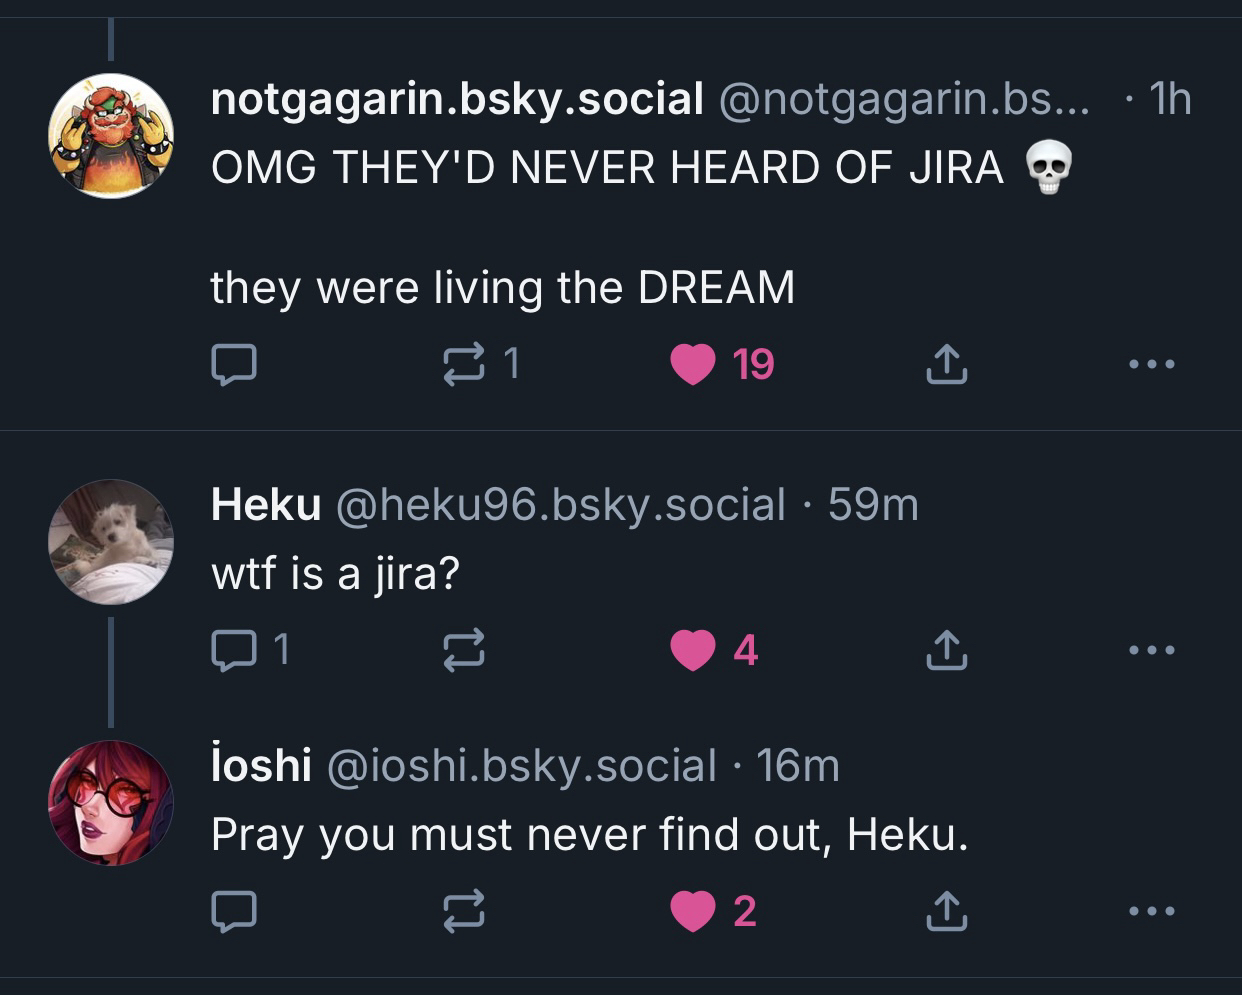
Task: Open İoshi's red-haired avatar profile
Action: 111,802
